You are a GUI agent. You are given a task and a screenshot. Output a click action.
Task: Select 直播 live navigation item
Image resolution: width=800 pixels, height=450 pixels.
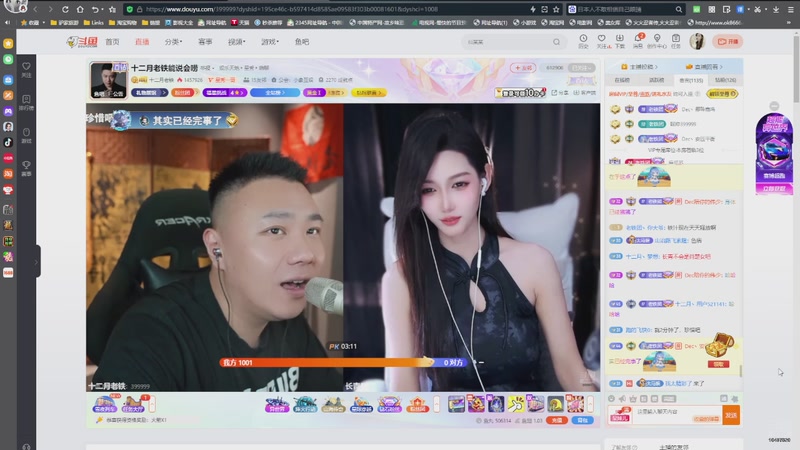(x=142, y=42)
